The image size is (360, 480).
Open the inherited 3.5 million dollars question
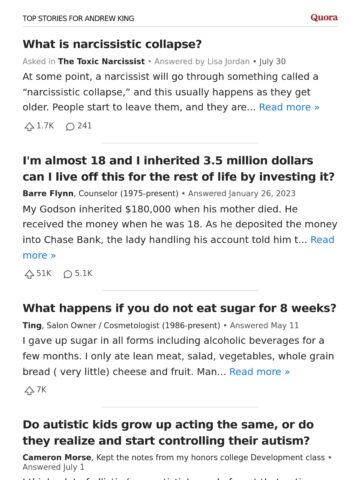pos(178,168)
